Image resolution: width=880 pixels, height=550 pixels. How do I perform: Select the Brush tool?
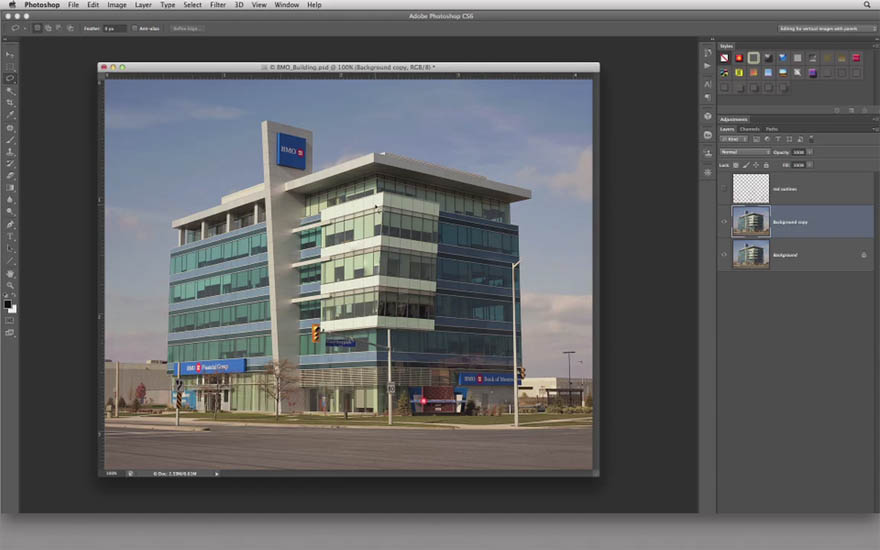(10, 140)
